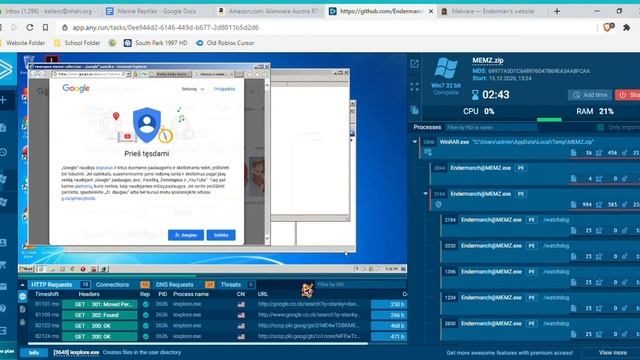Click the right blue Sutinku button
Image resolution: width=640 pixels, height=360 pixels.
click(221, 235)
